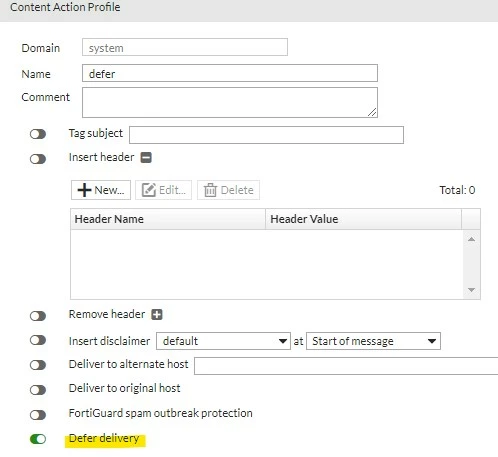Toggle Deliver to original host switch
This screenshot has width=498, height=457.
click(x=38, y=390)
